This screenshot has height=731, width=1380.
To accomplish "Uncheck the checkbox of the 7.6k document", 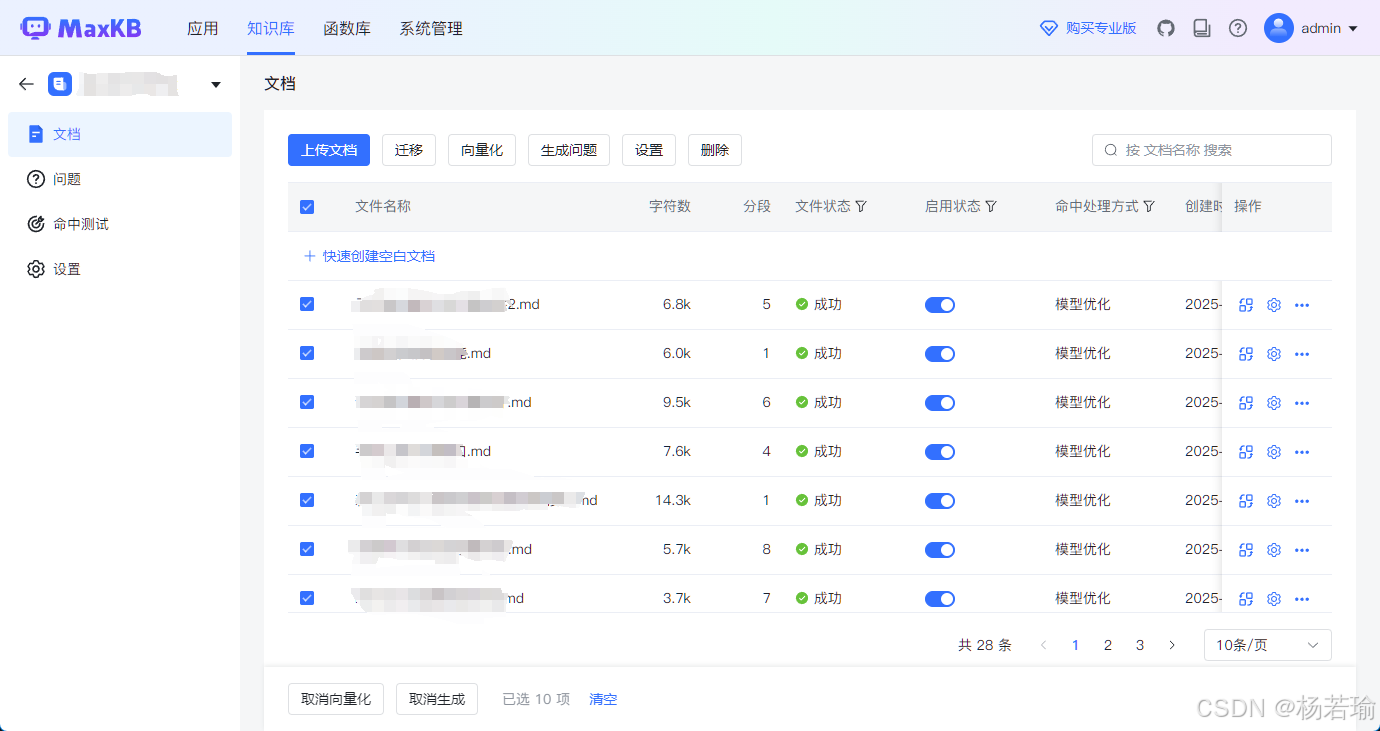I will point(307,451).
